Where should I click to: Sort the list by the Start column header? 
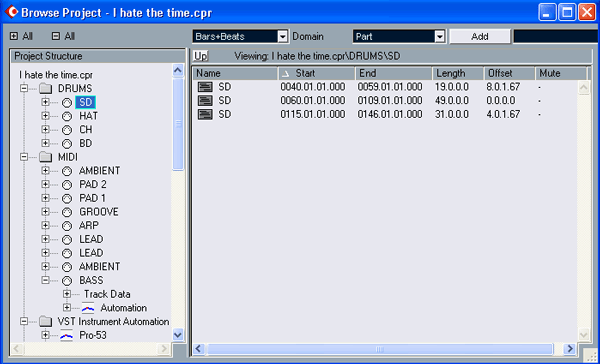[x=316, y=73]
